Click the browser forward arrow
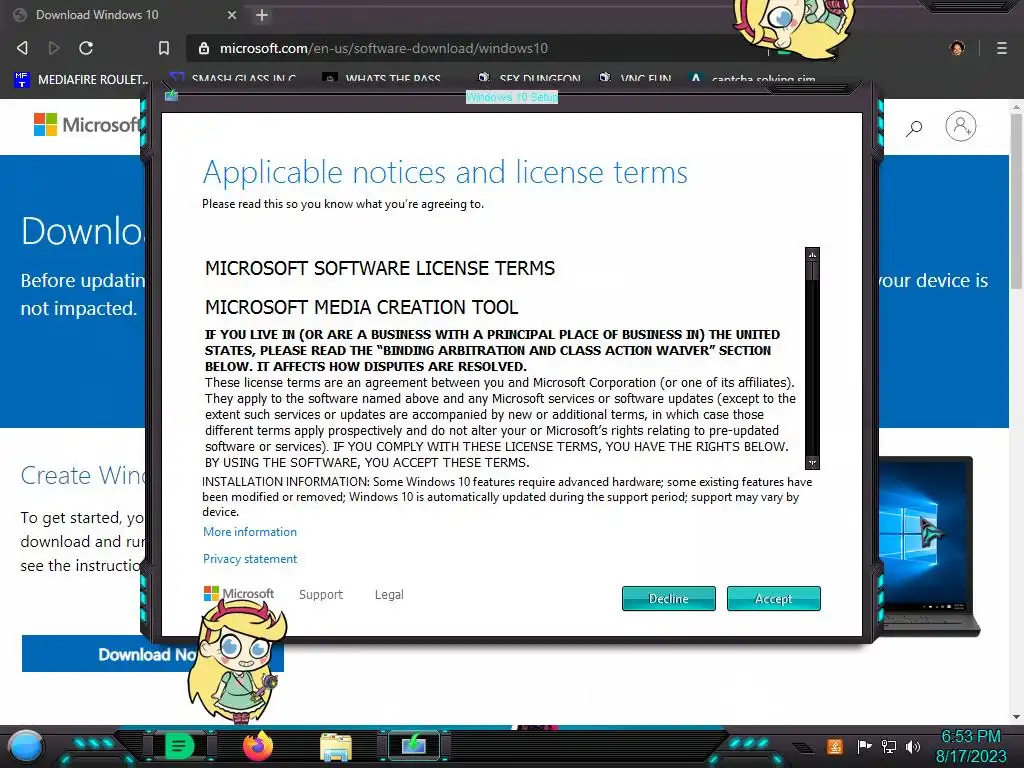The image size is (1024, 768). click(54, 48)
